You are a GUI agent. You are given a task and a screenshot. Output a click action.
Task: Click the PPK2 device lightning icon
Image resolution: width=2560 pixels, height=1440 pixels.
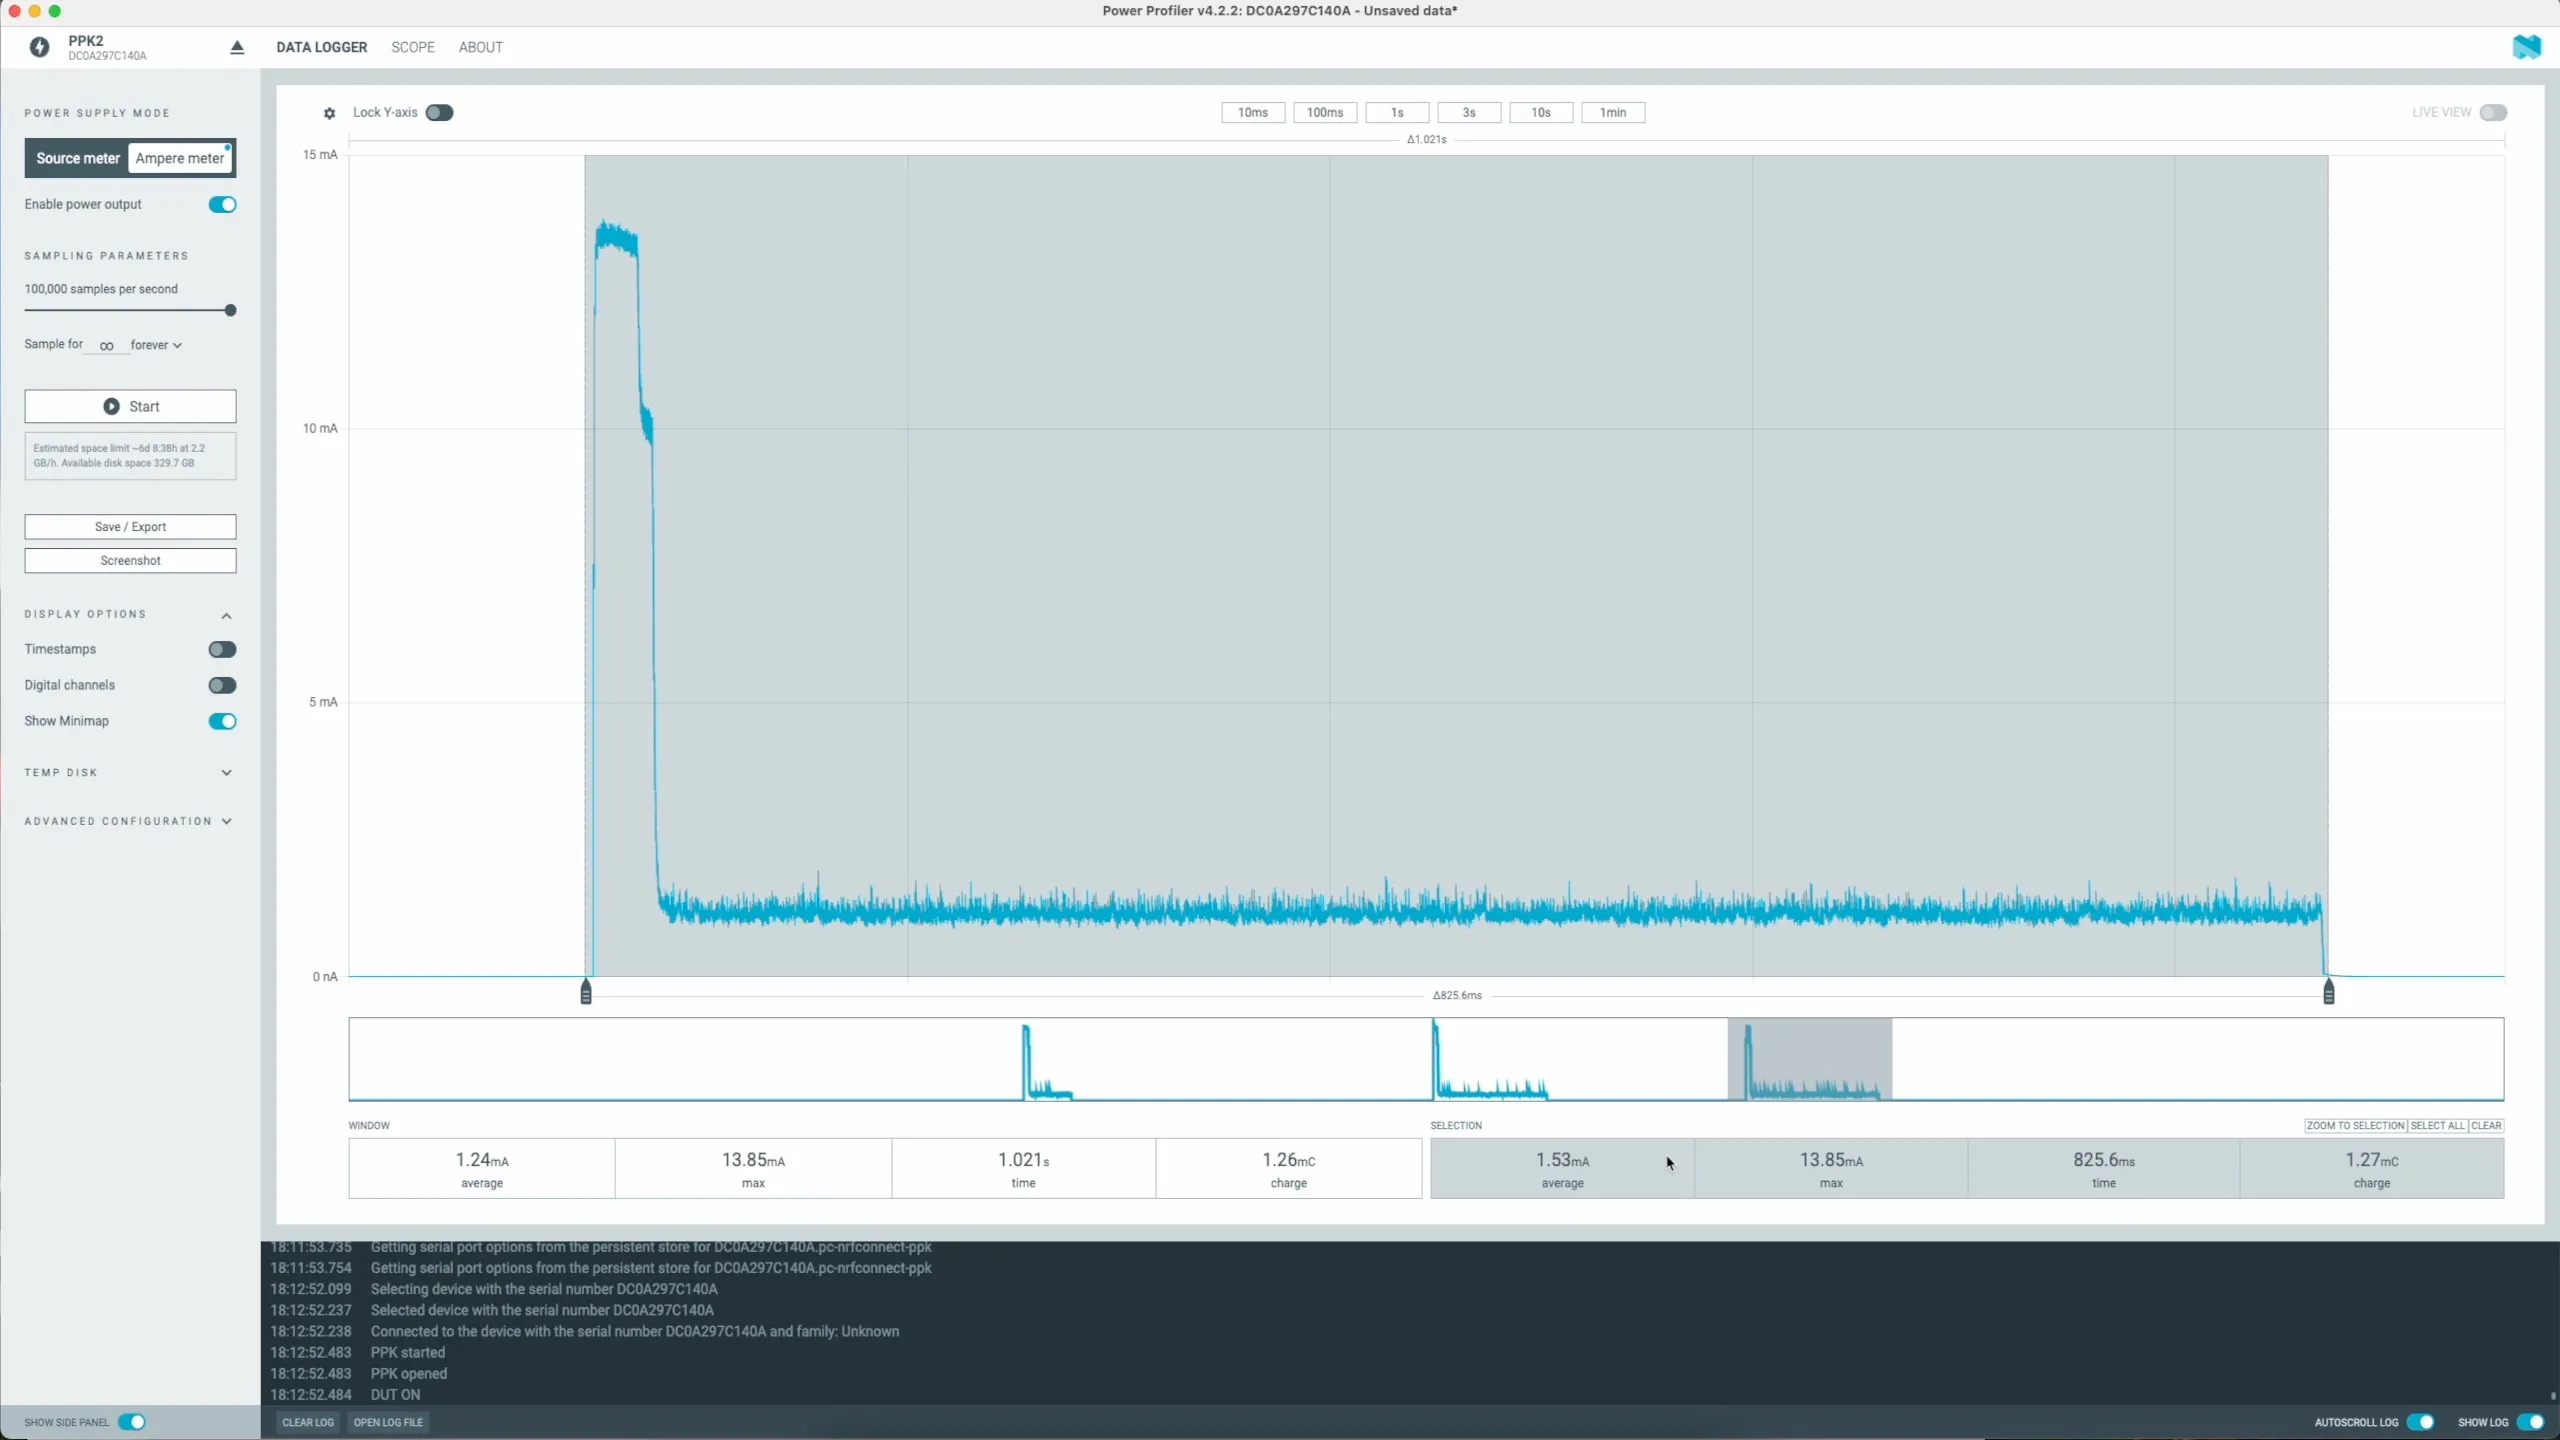click(39, 47)
